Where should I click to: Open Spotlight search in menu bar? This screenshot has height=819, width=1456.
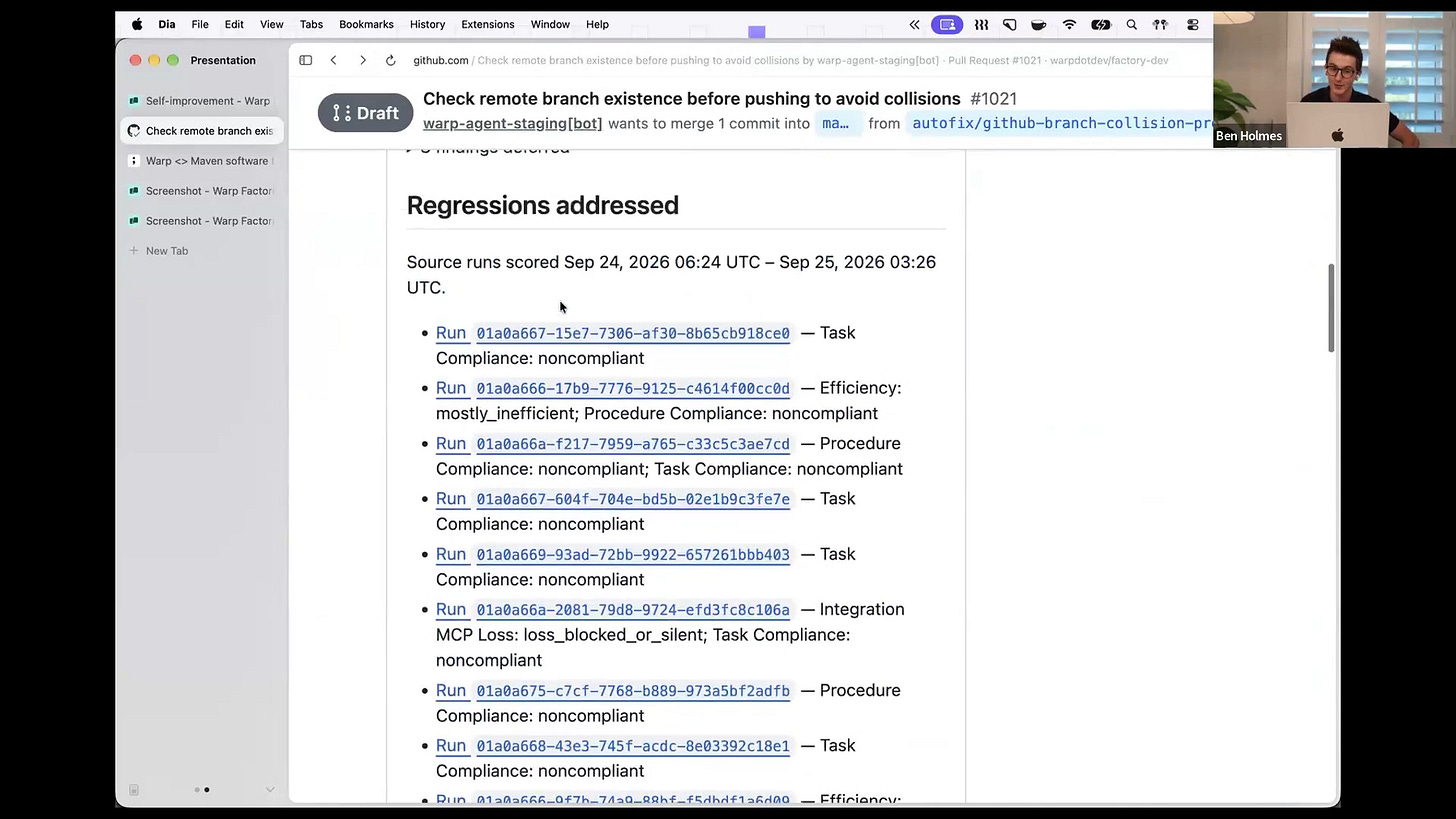coord(1132,24)
